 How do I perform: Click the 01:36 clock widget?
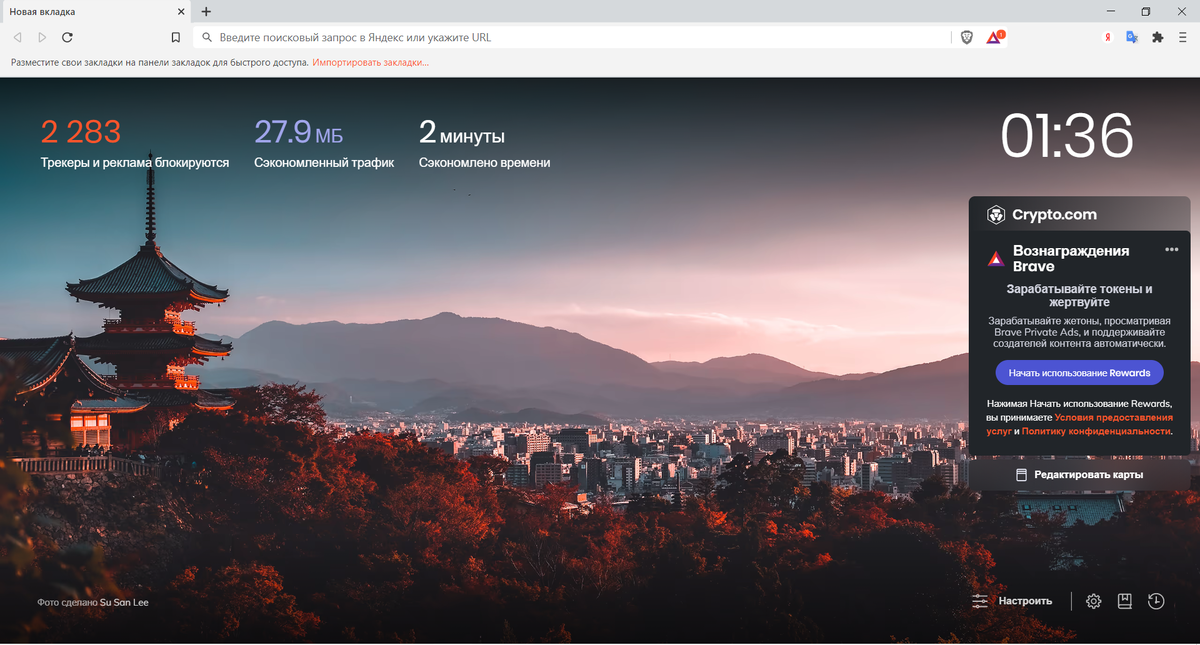tap(1067, 135)
